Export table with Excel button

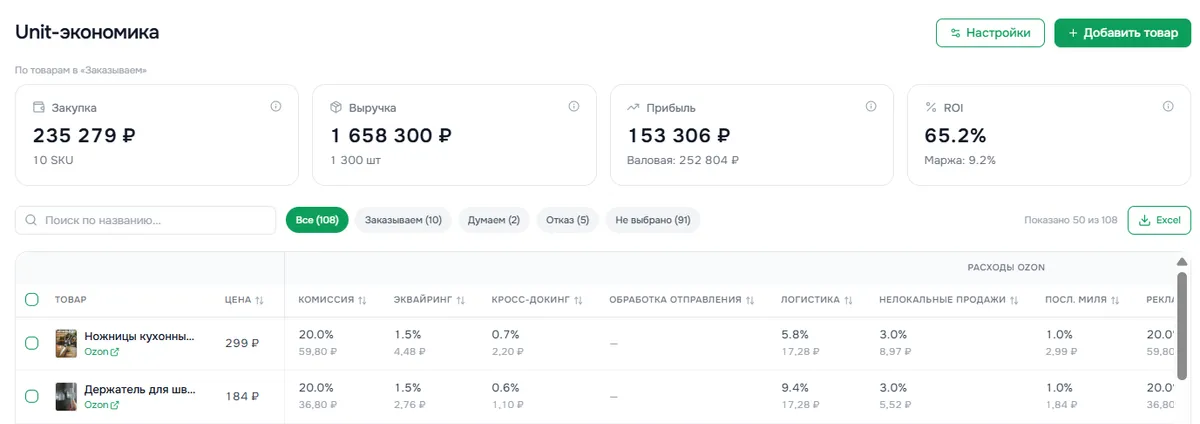pos(1159,220)
